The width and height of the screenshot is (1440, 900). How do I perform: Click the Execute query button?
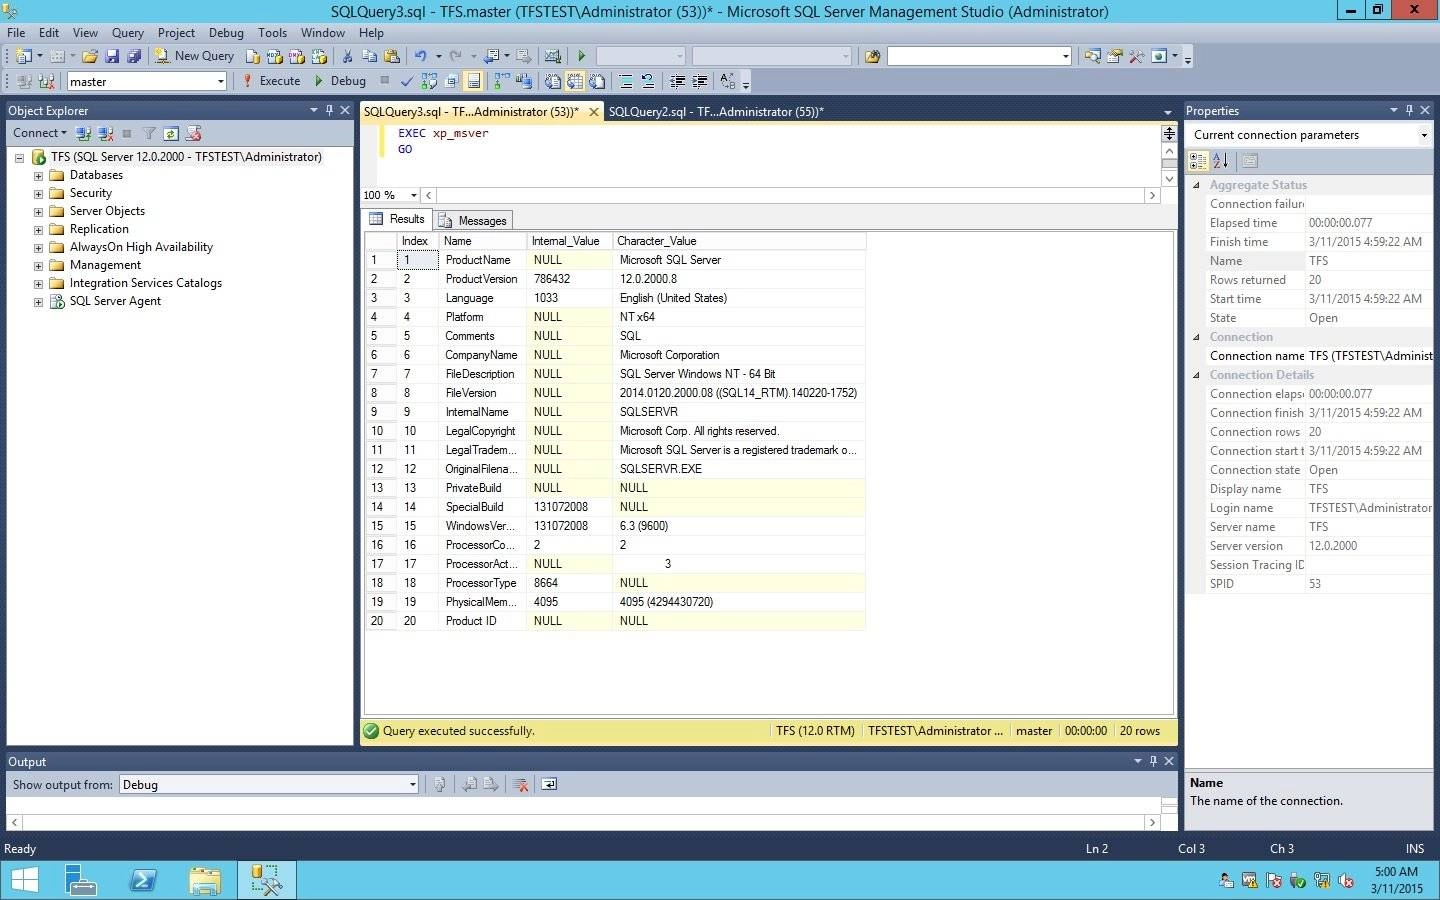click(x=270, y=81)
